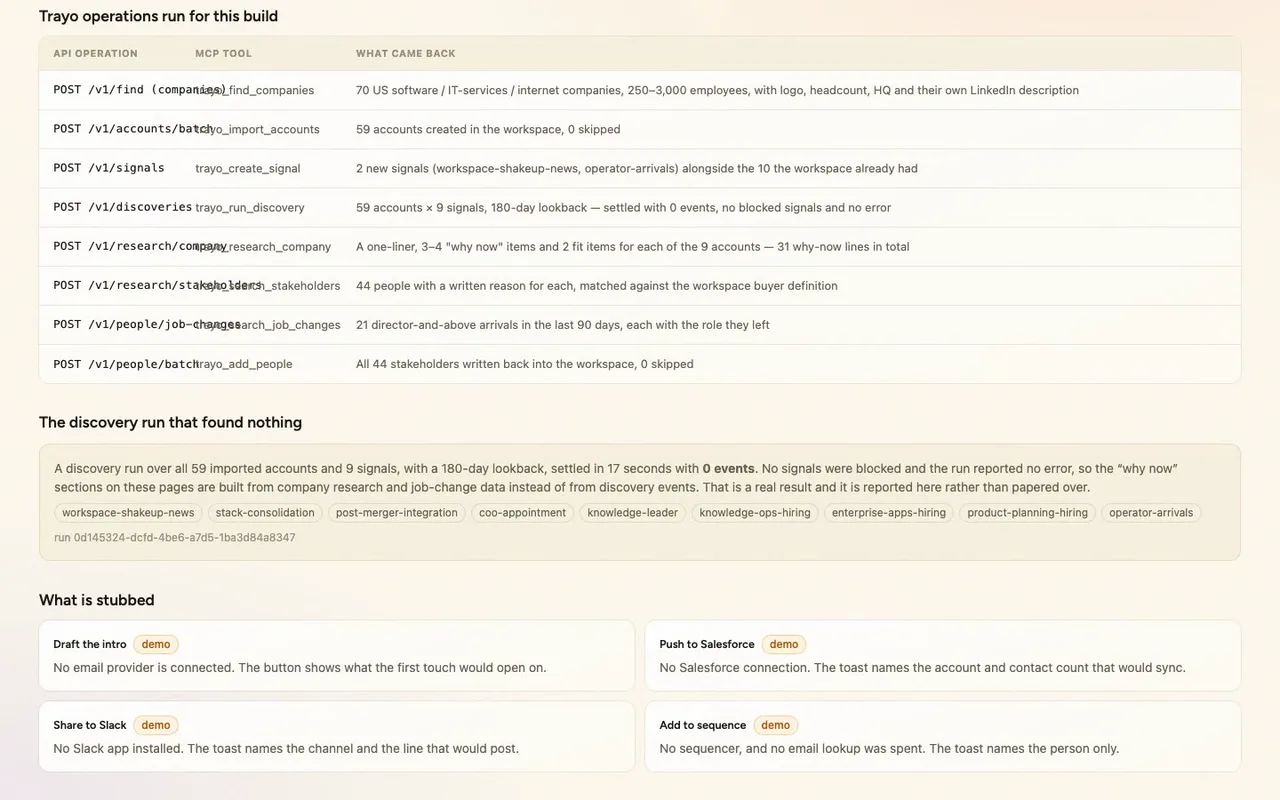Select the product-planning-hiring tag
The width and height of the screenshot is (1280, 800).
click(x=1027, y=513)
